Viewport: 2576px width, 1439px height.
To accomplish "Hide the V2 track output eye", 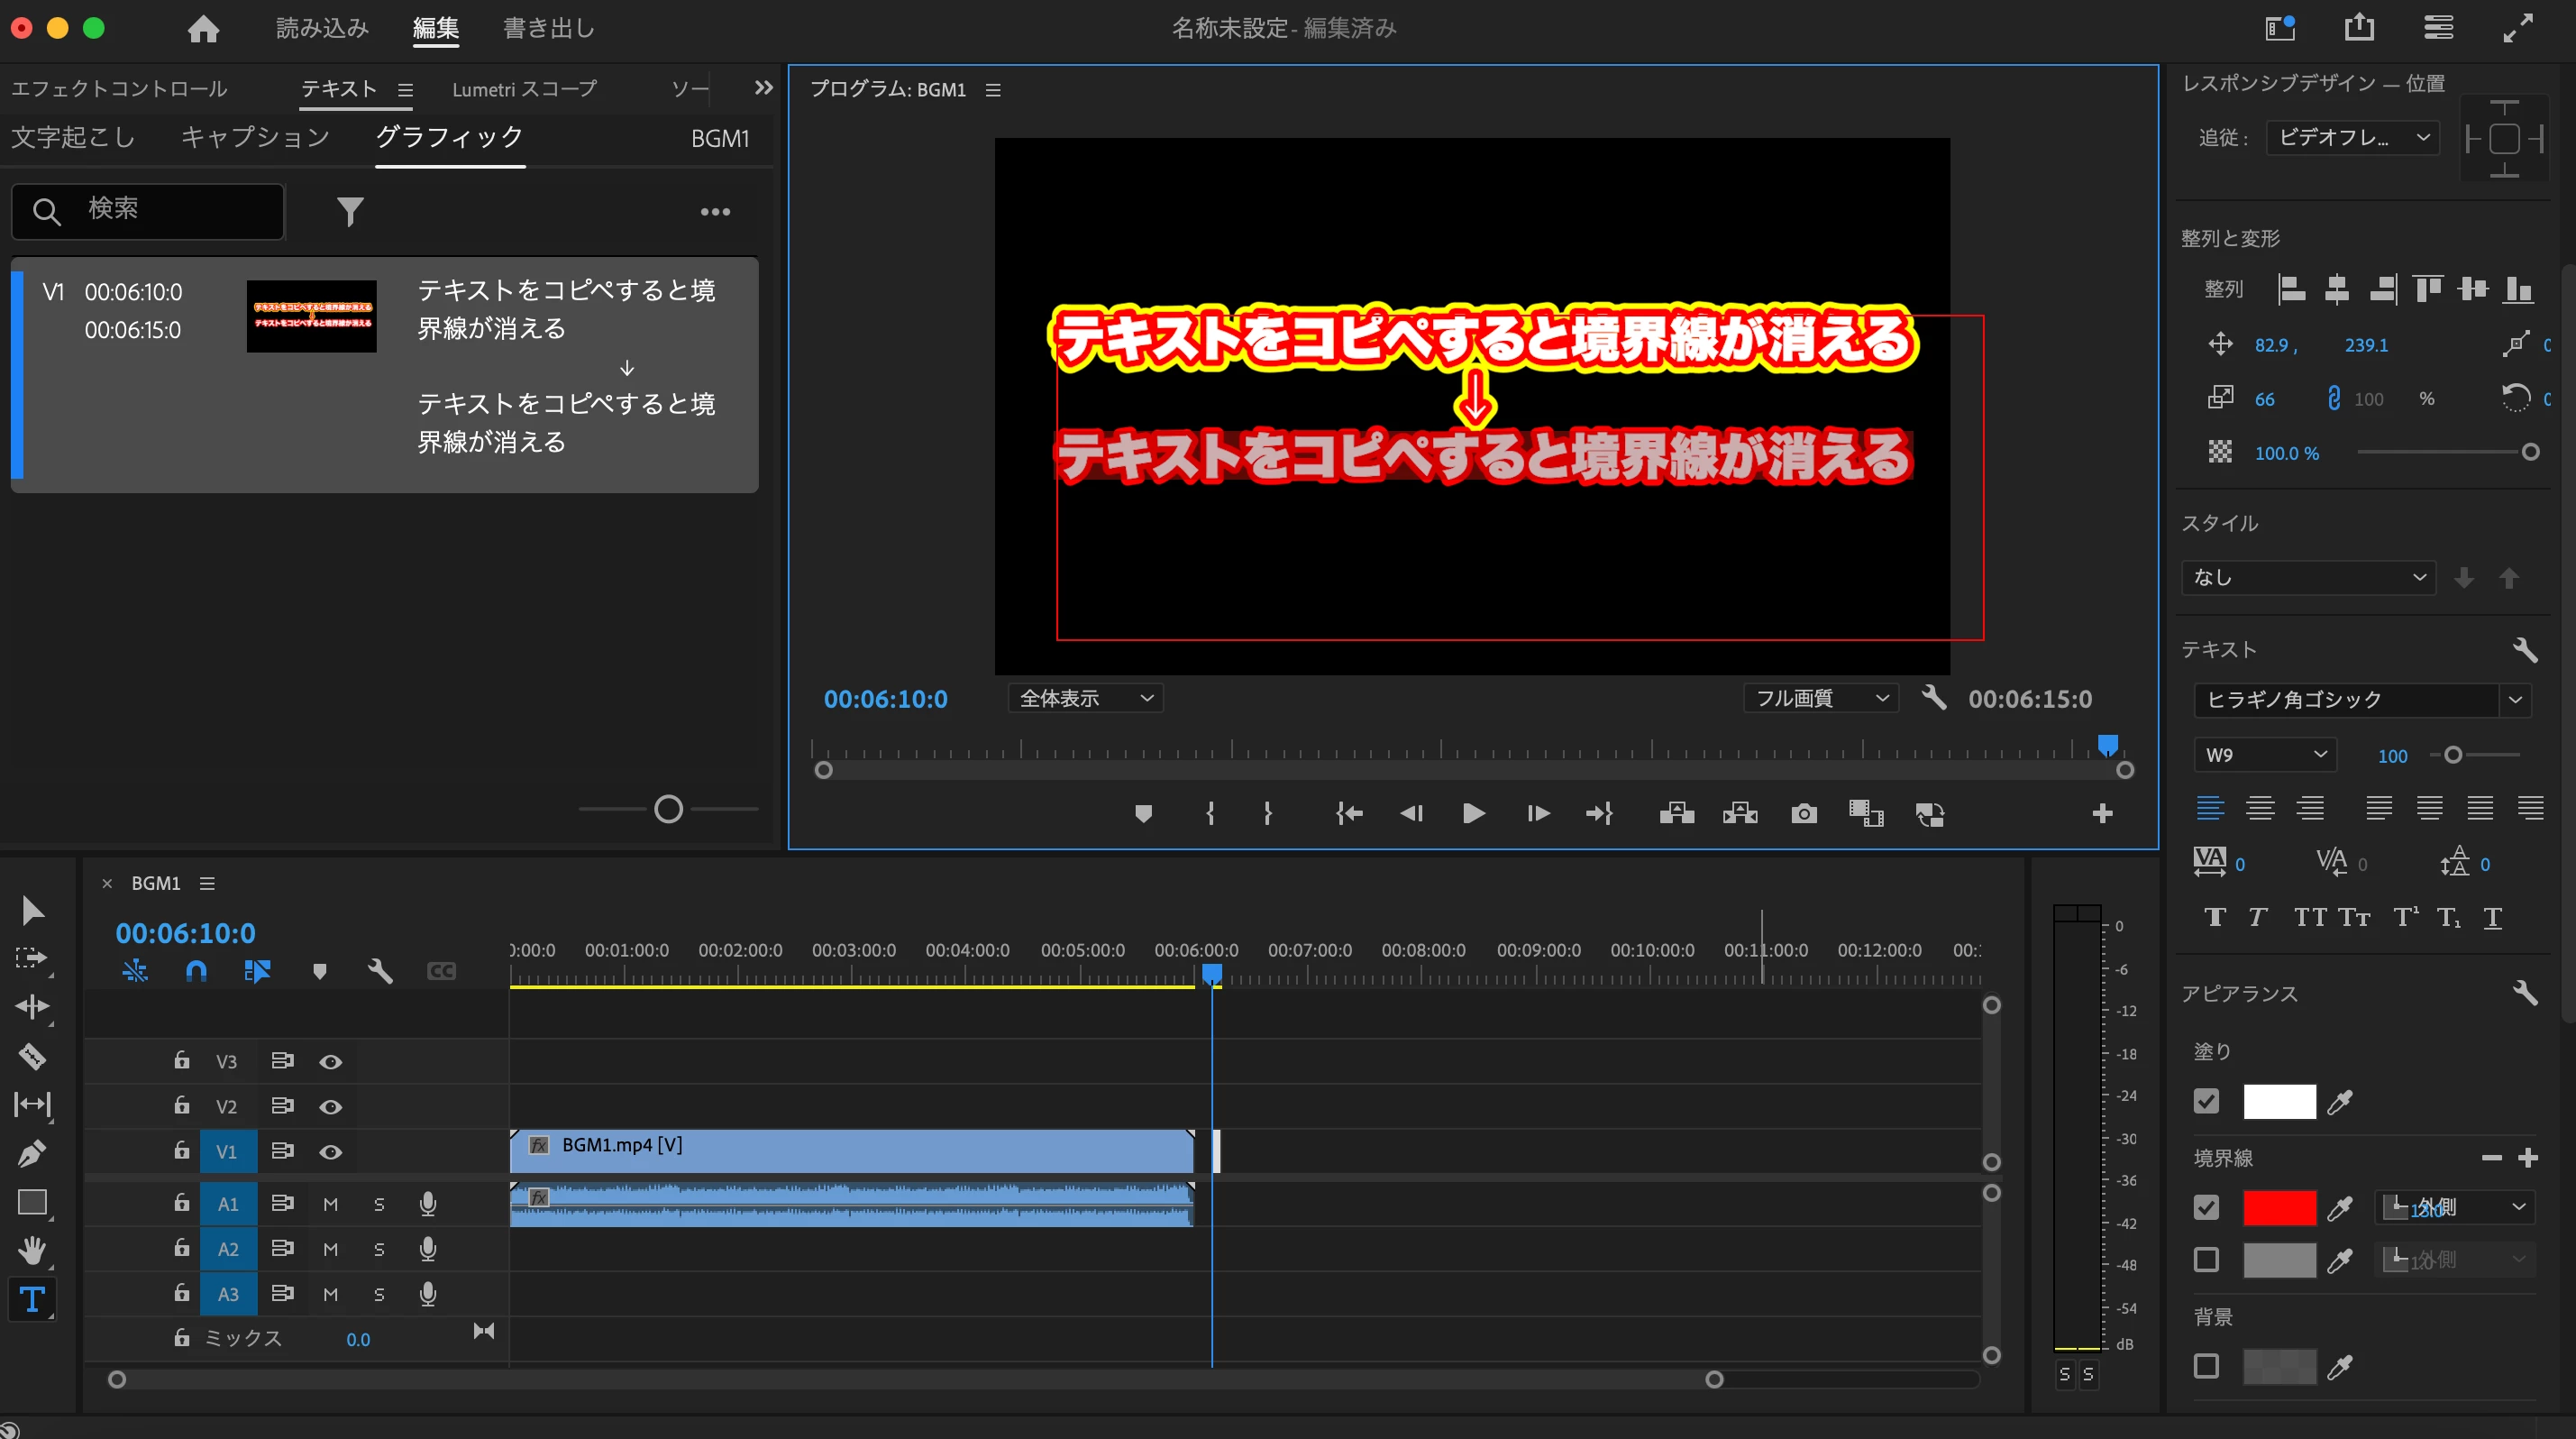I will 330,1107.
